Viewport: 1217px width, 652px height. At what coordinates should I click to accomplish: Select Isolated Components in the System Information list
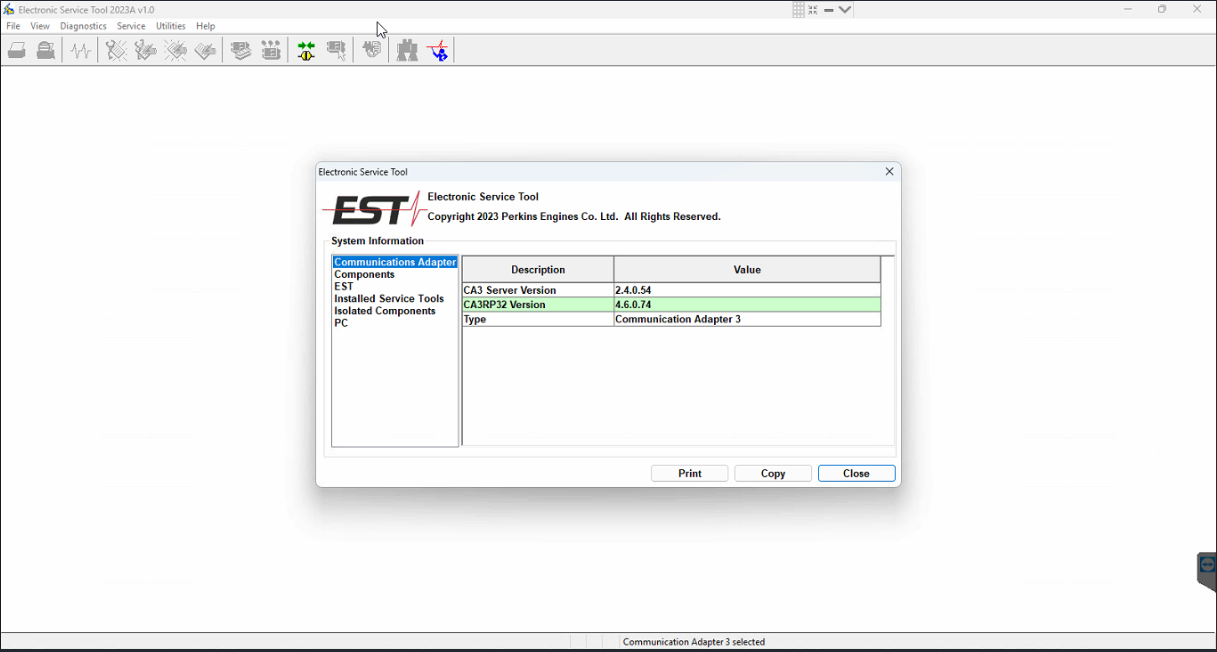[385, 311]
